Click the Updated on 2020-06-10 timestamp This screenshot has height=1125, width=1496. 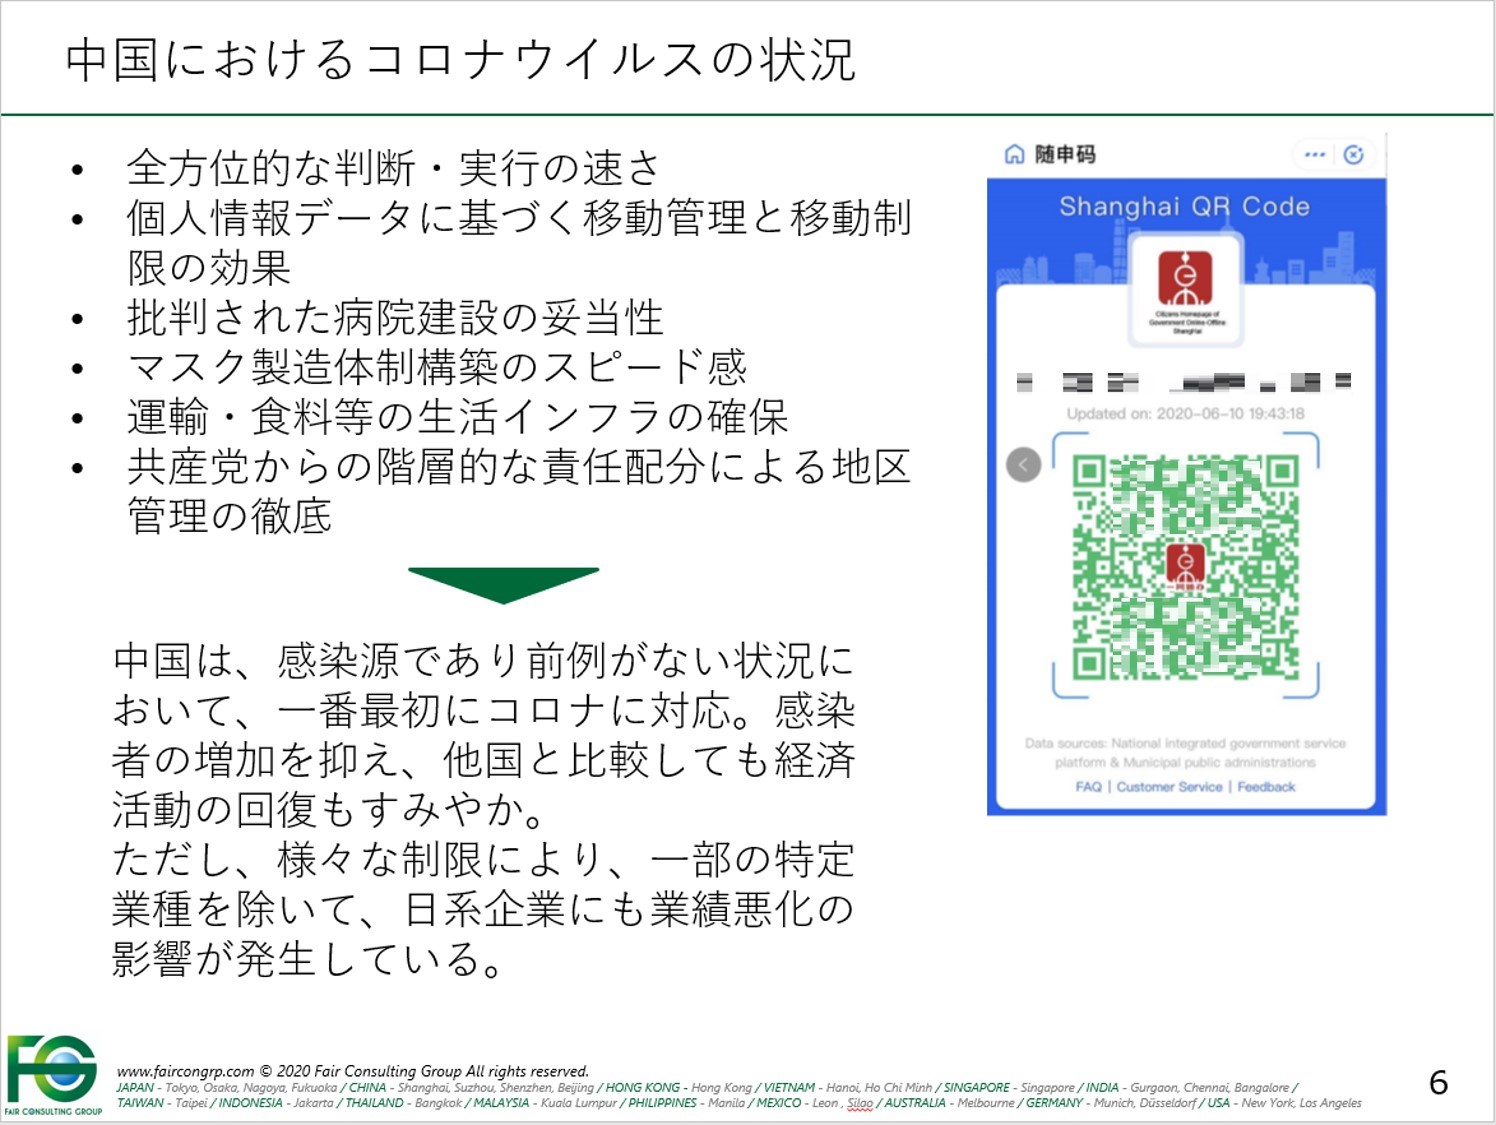point(1185,413)
